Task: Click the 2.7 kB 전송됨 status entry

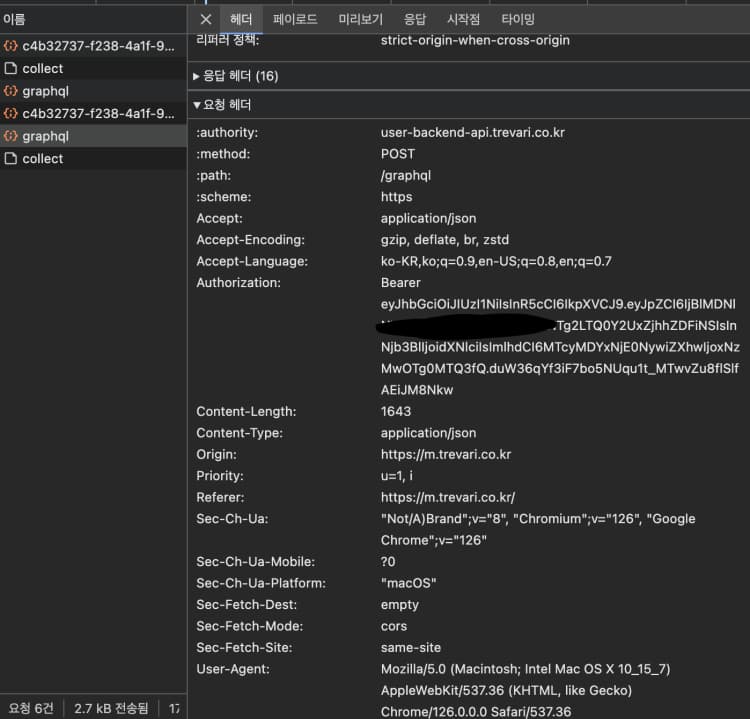Action: point(111,708)
